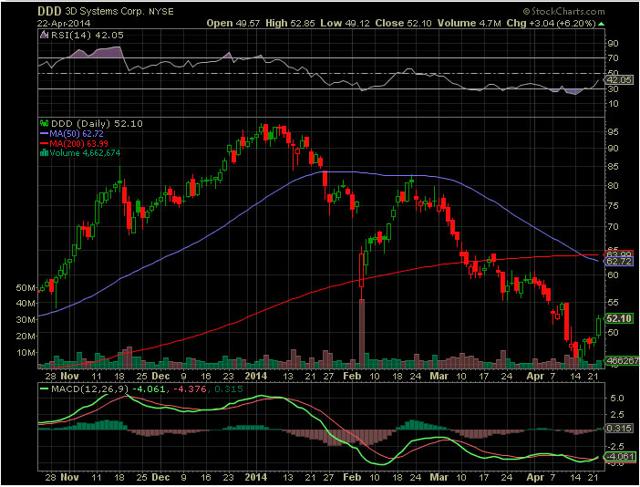Select the High 52.85 value
640x487 pixels.
[290, 23]
